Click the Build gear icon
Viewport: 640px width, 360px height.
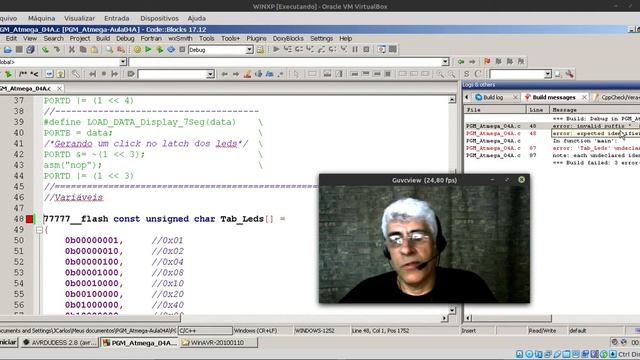(x=137, y=50)
